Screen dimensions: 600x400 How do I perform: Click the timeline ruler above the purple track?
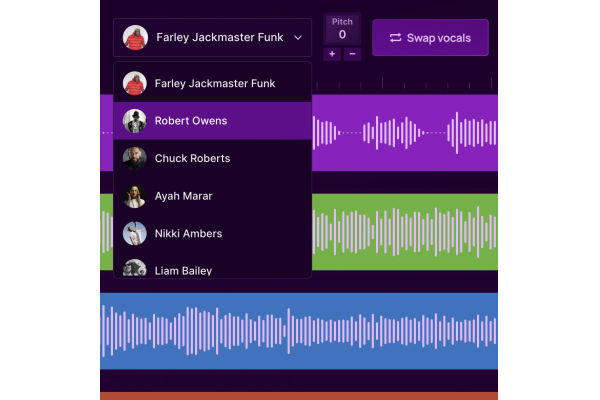coord(405,83)
